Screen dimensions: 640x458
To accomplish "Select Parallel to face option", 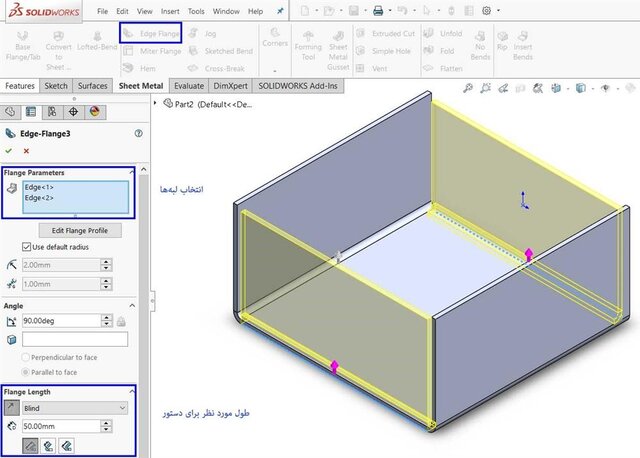I will pos(25,372).
